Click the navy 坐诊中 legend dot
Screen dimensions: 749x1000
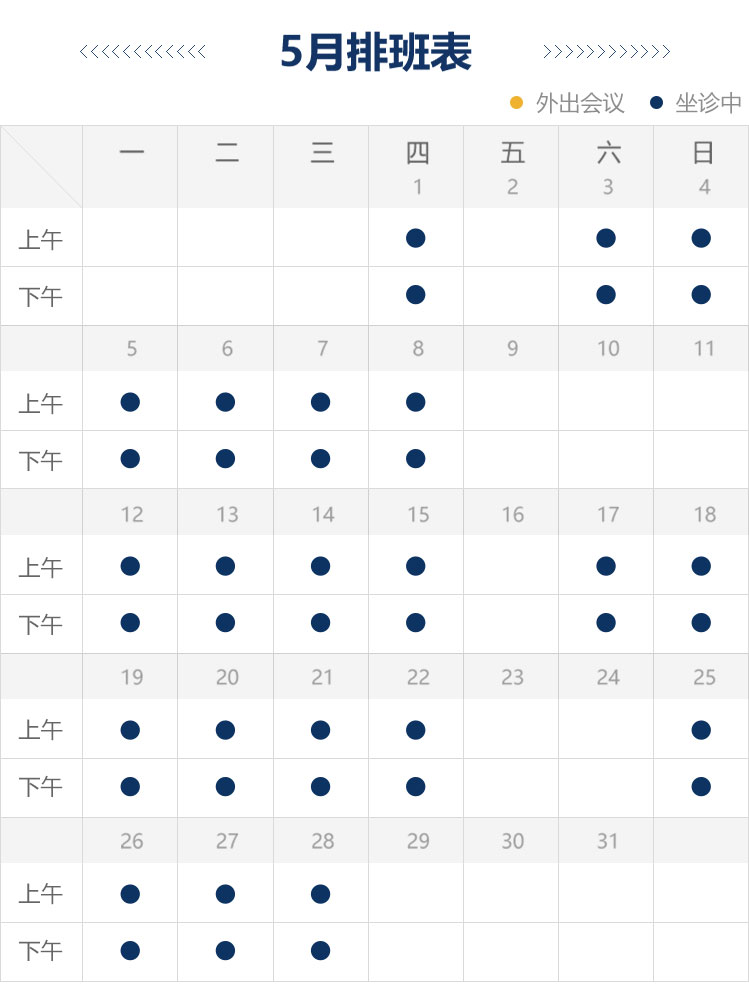[x=656, y=103]
